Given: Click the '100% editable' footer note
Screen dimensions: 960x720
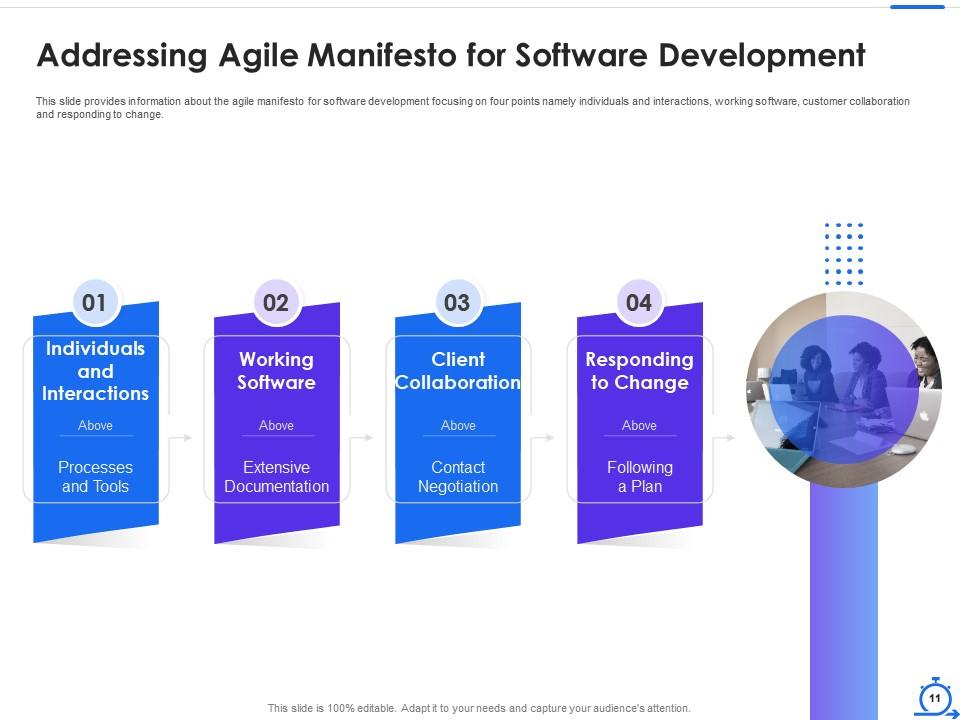Looking at the screenshot, I should (x=479, y=708).
